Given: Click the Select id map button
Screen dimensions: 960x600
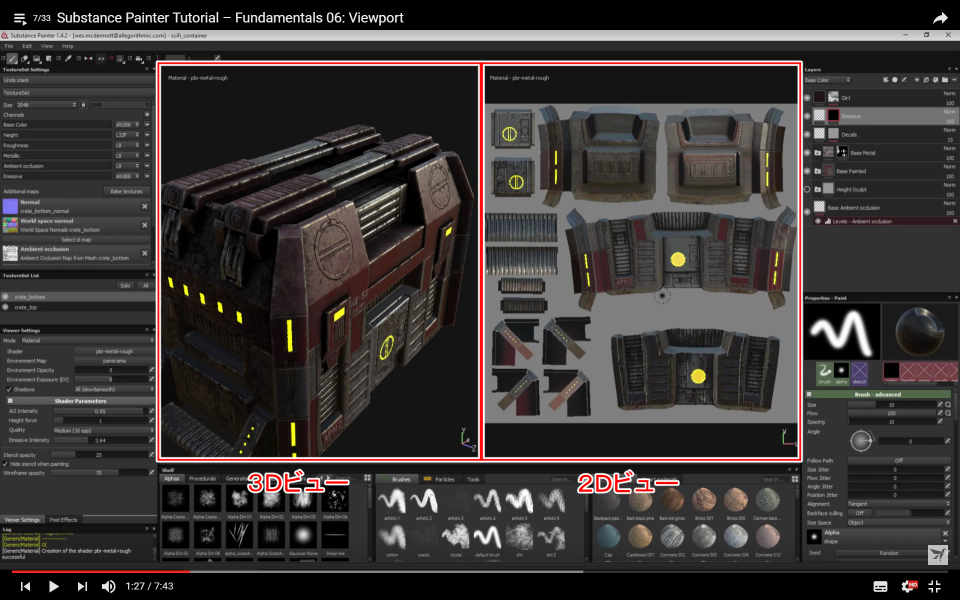Looking at the screenshot, I should click(76, 239).
